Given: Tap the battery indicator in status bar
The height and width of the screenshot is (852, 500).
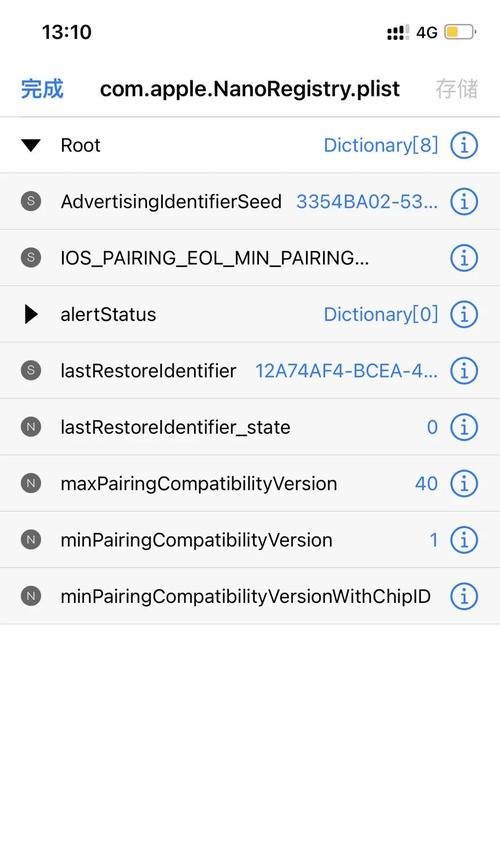Looking at the screenshot, I should point(460,32).
